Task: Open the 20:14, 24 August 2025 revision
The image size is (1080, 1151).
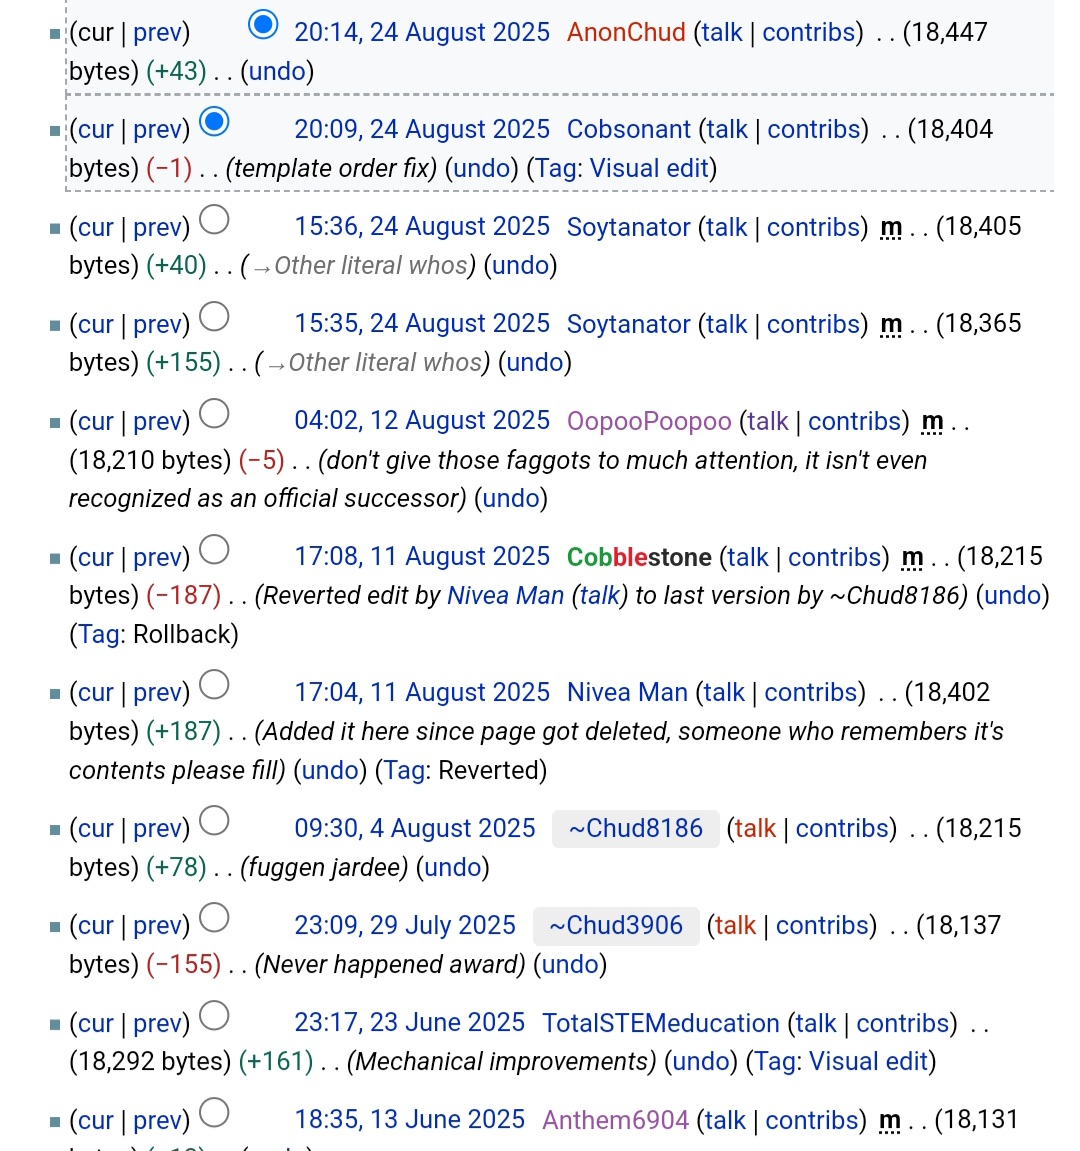Action: 421,32
